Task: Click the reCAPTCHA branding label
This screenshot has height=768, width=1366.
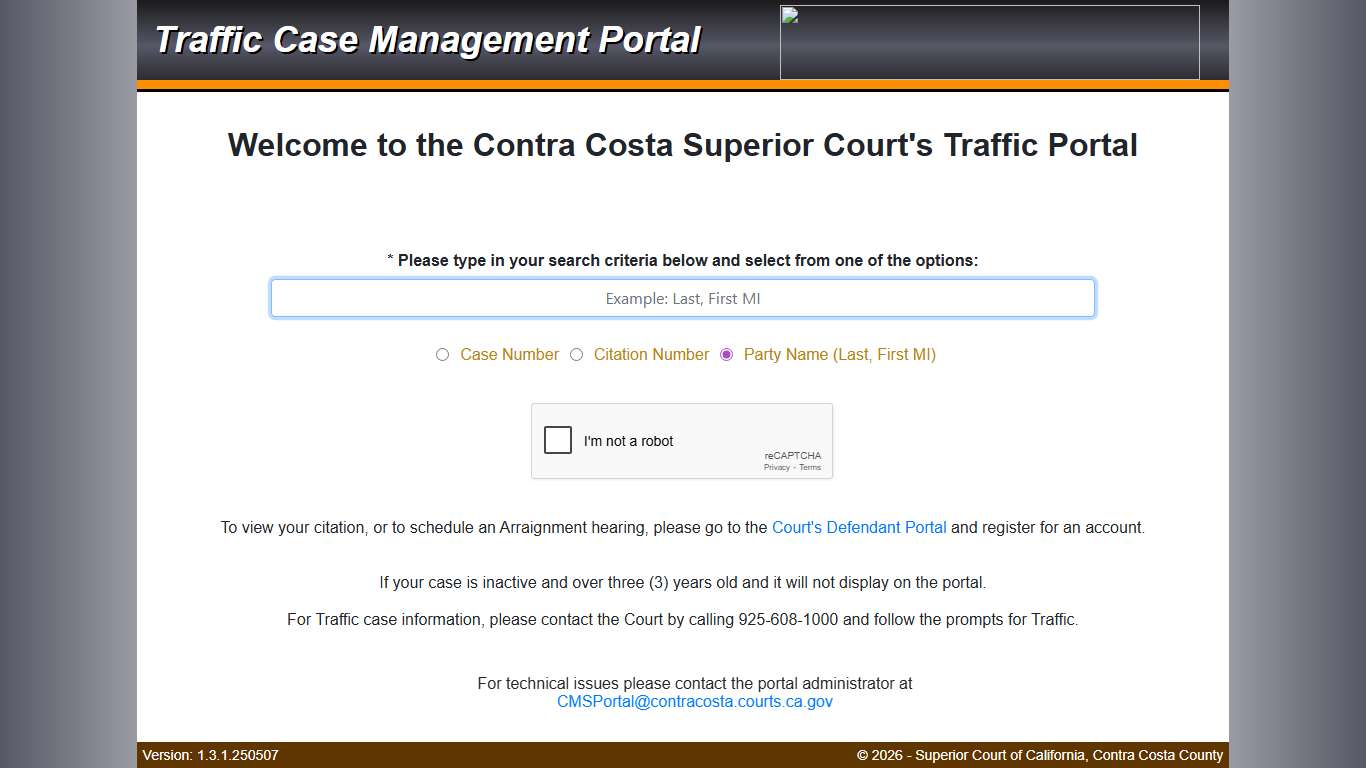Action: [792, 455]
